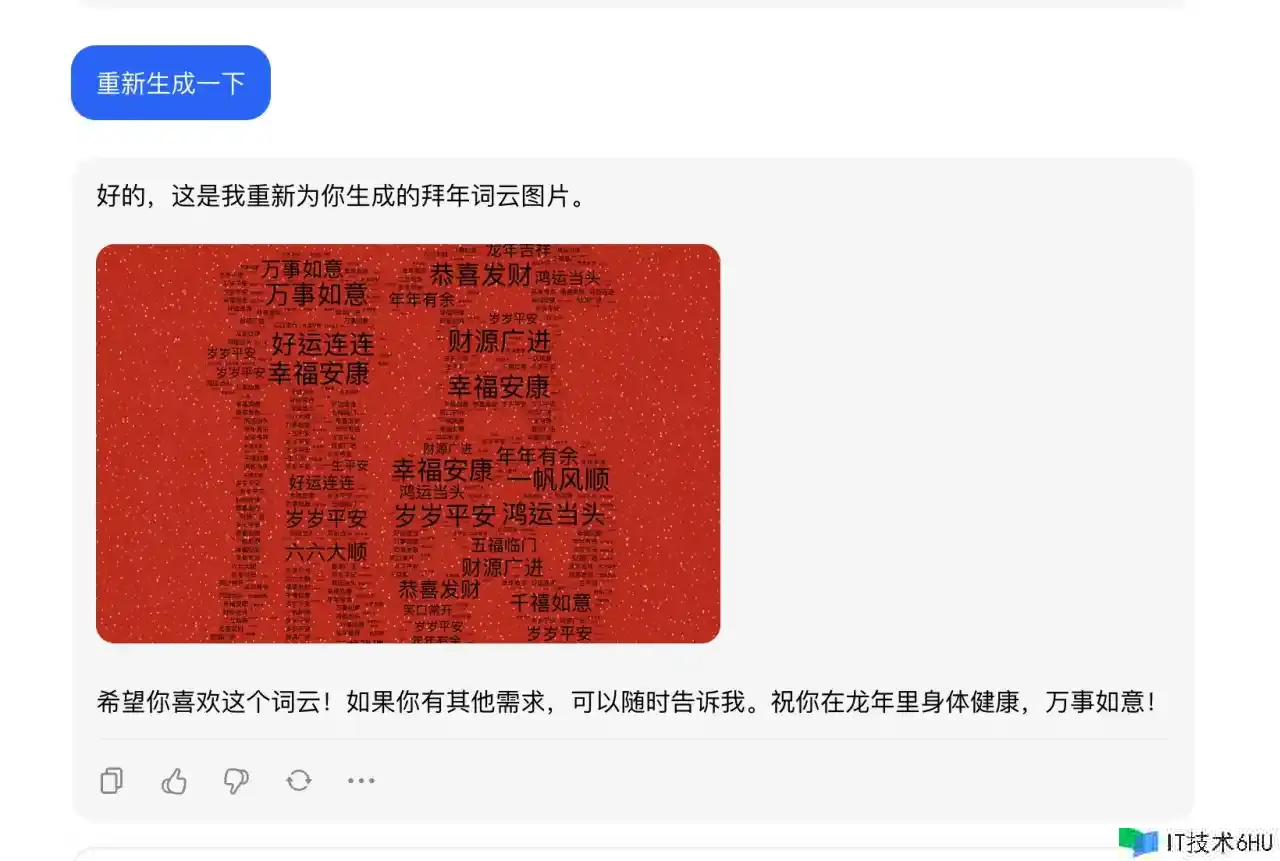Click the IT技术6HU watermark text
1280x861 pixels.
[x=1220, y=843]
